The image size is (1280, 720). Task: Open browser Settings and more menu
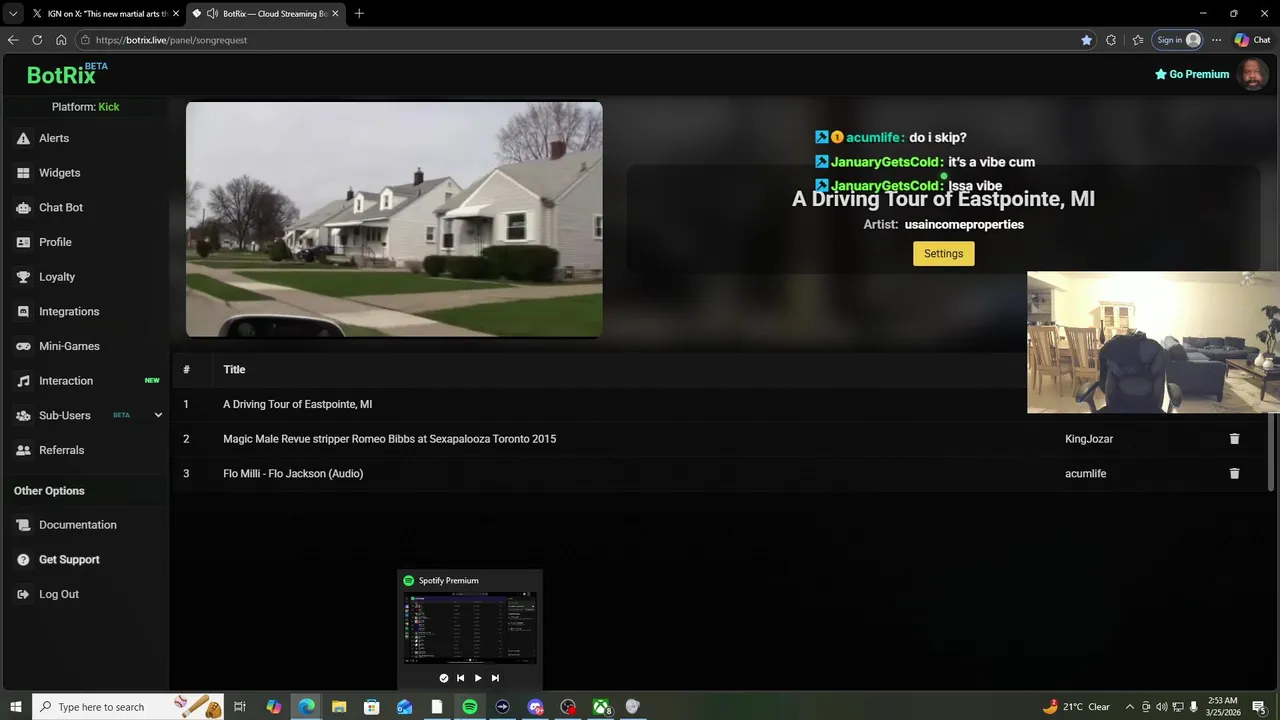point(1216,40)
